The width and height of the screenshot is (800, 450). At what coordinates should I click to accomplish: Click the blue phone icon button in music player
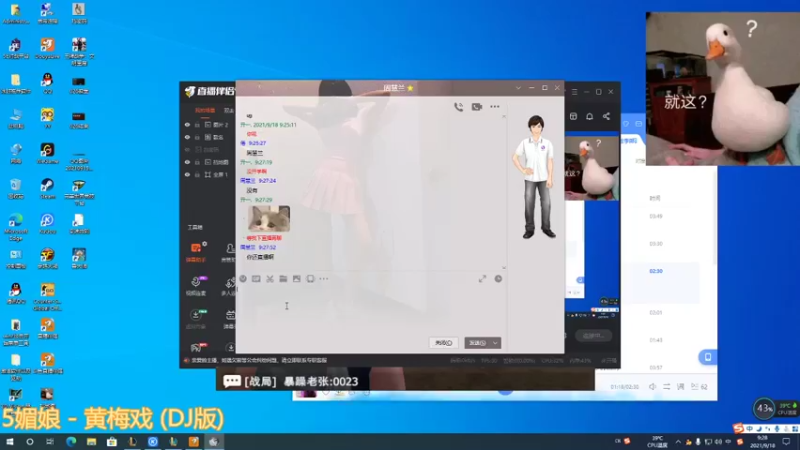[x=708, y=357]
